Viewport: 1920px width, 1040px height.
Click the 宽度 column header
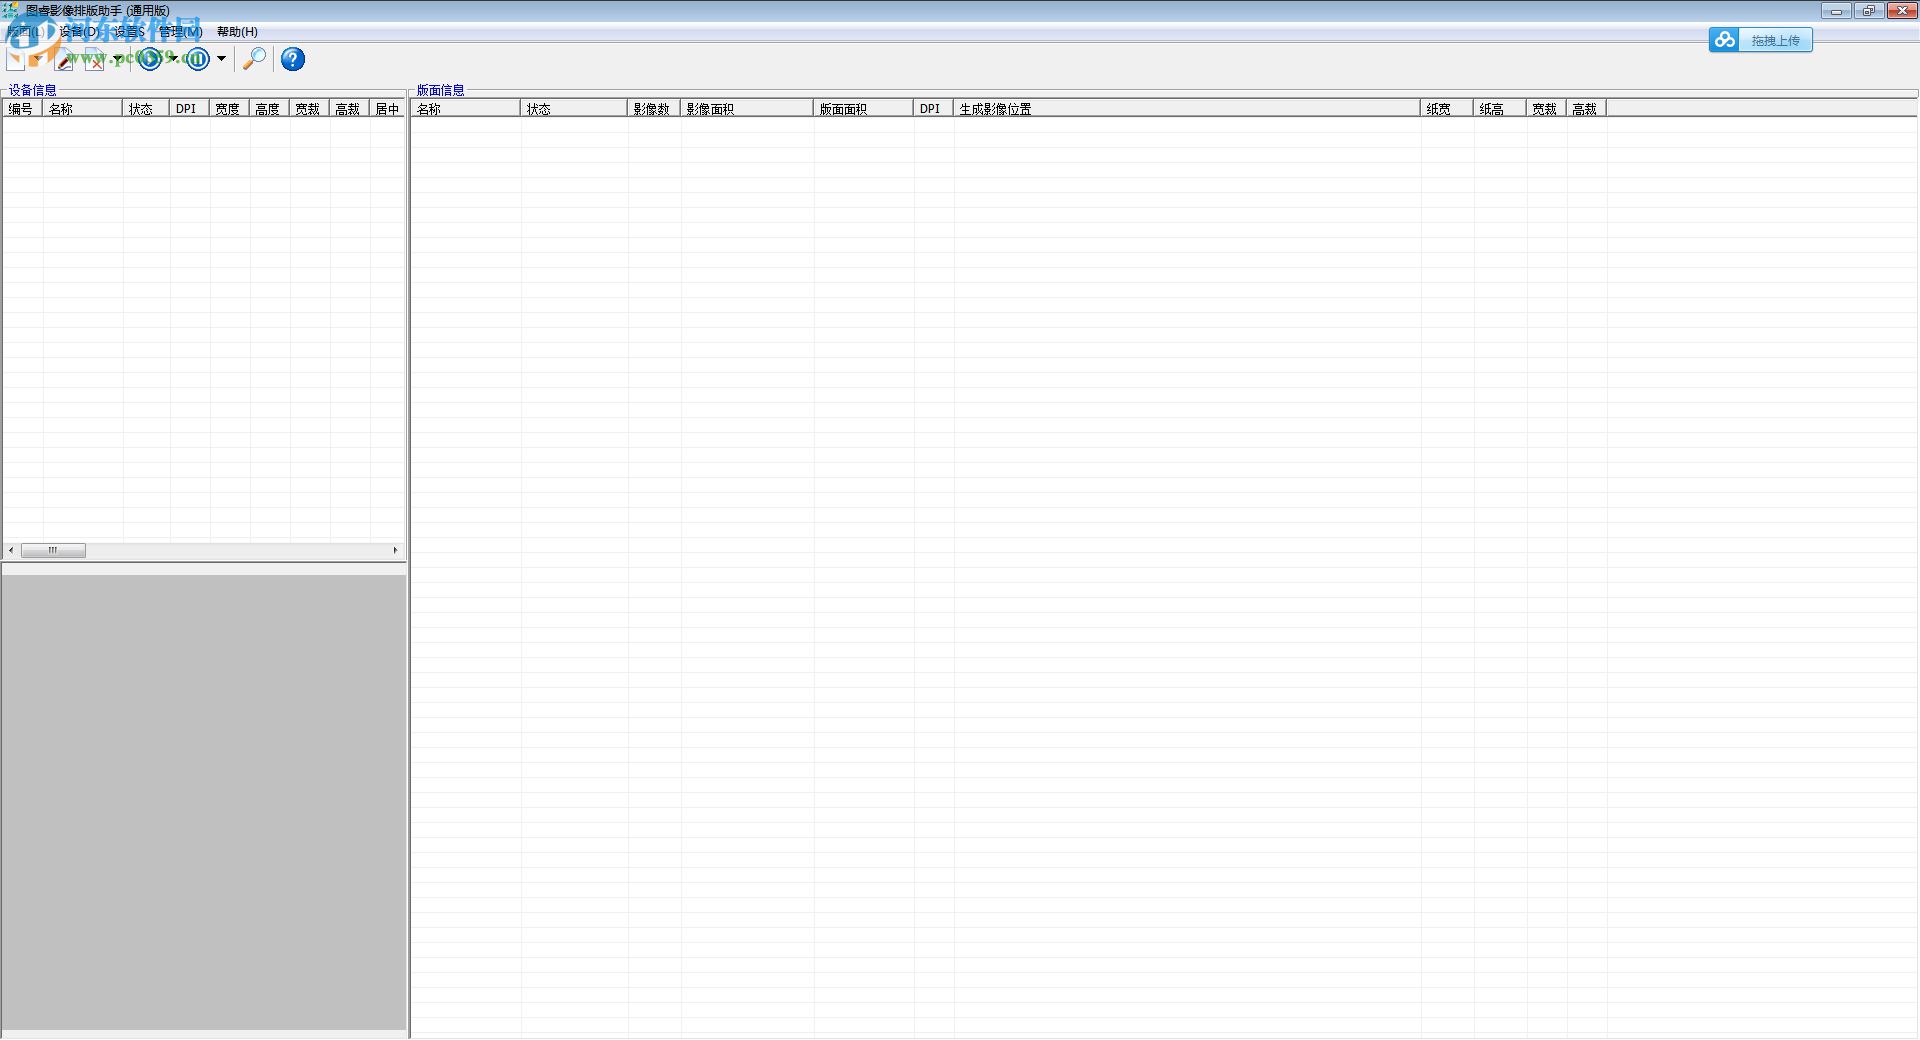coord(229,109)
